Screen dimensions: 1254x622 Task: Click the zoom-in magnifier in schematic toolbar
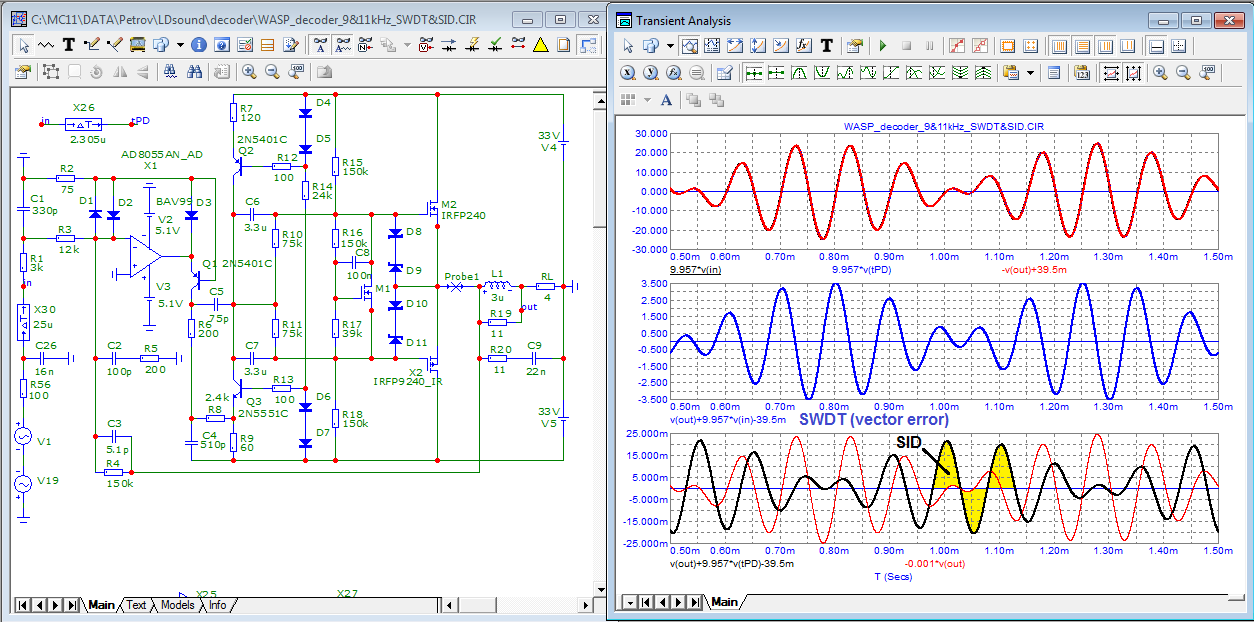tap(249, 72)
